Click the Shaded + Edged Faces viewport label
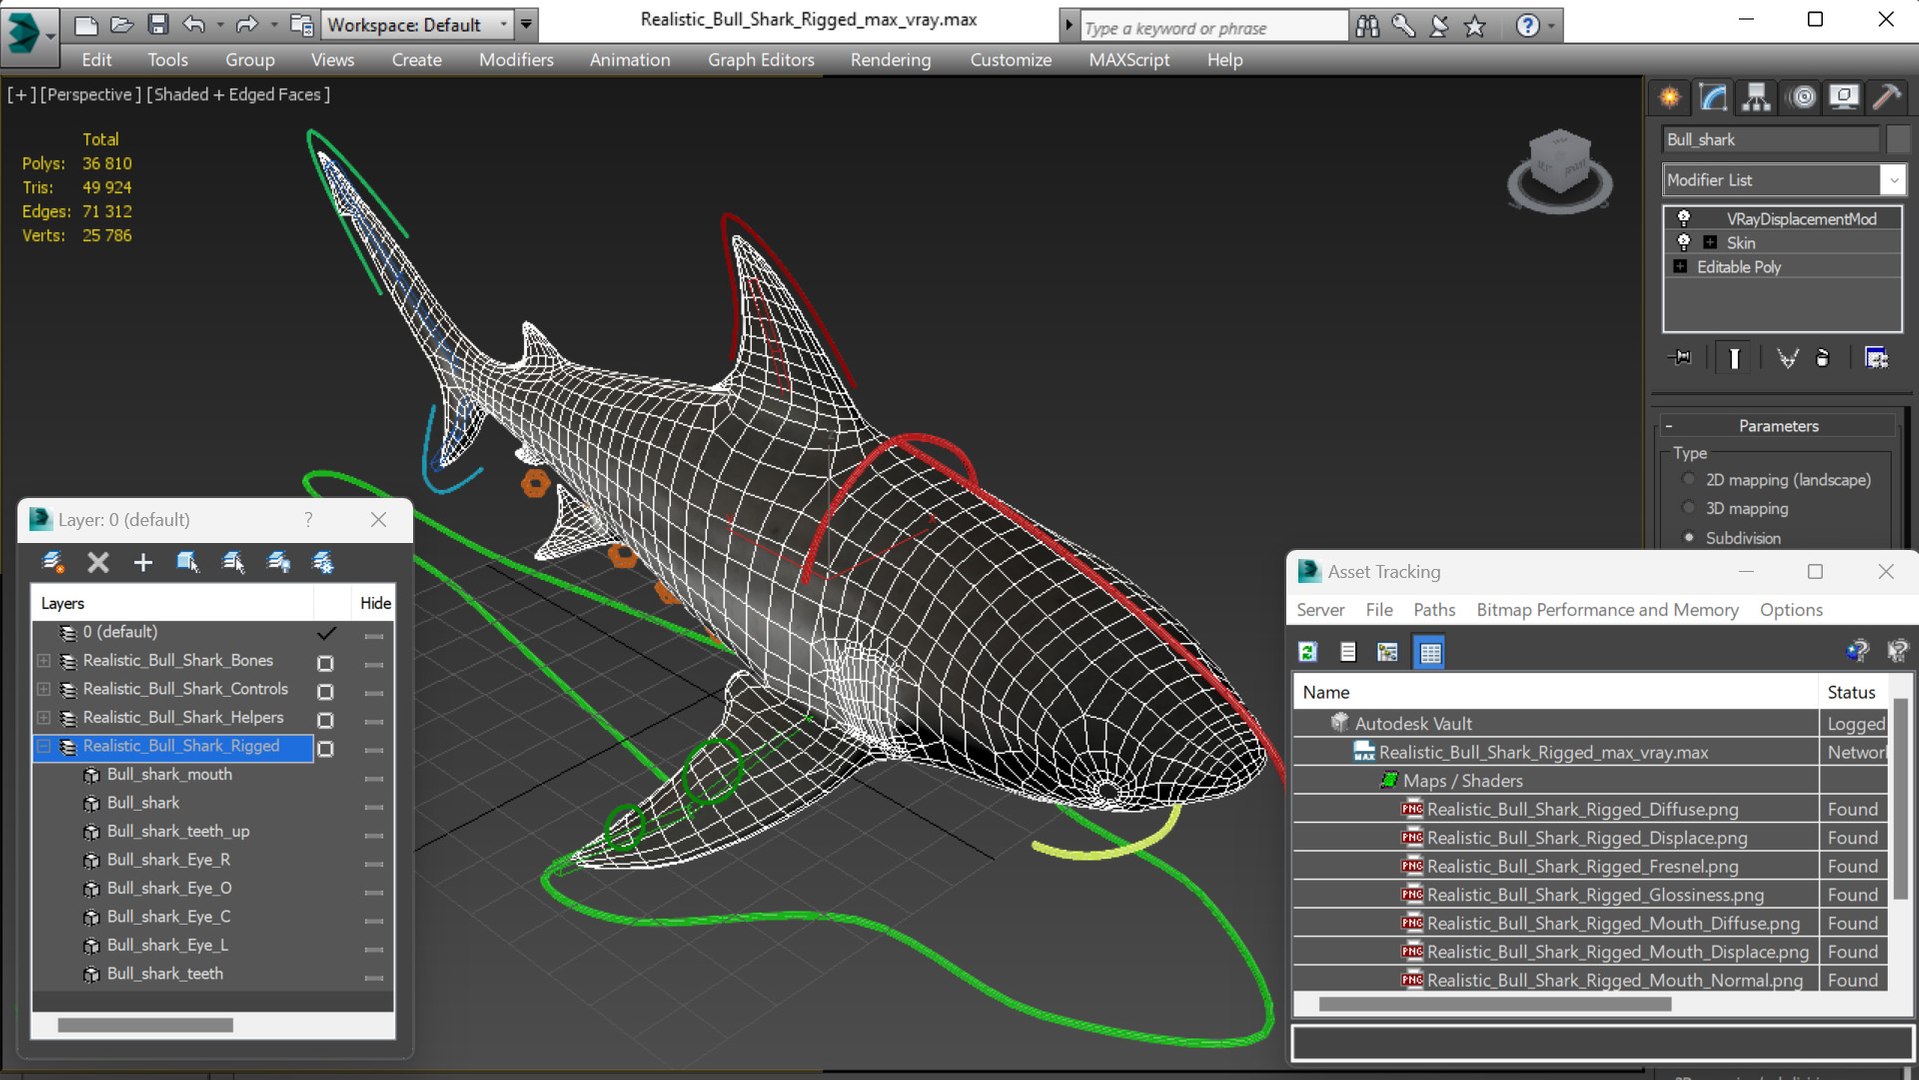The image size is (1919, 1080). coord(238,94)
